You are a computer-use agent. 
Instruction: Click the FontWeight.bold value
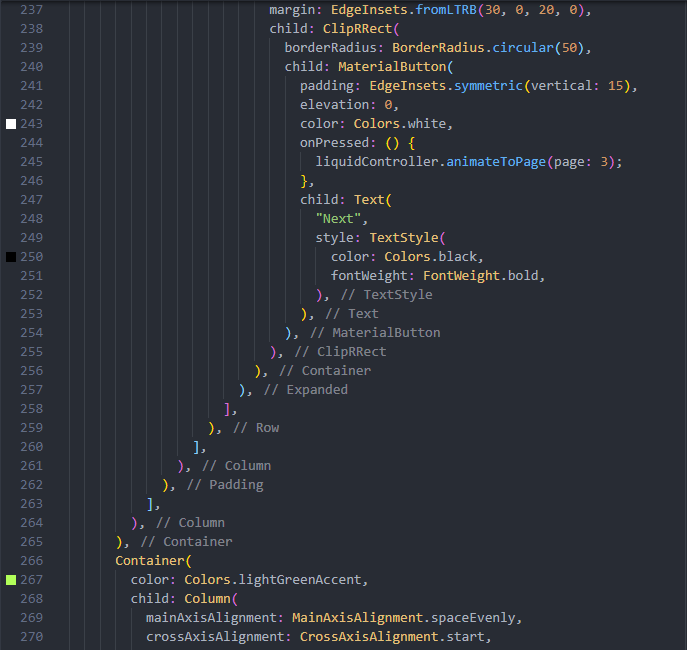[484, 276]
